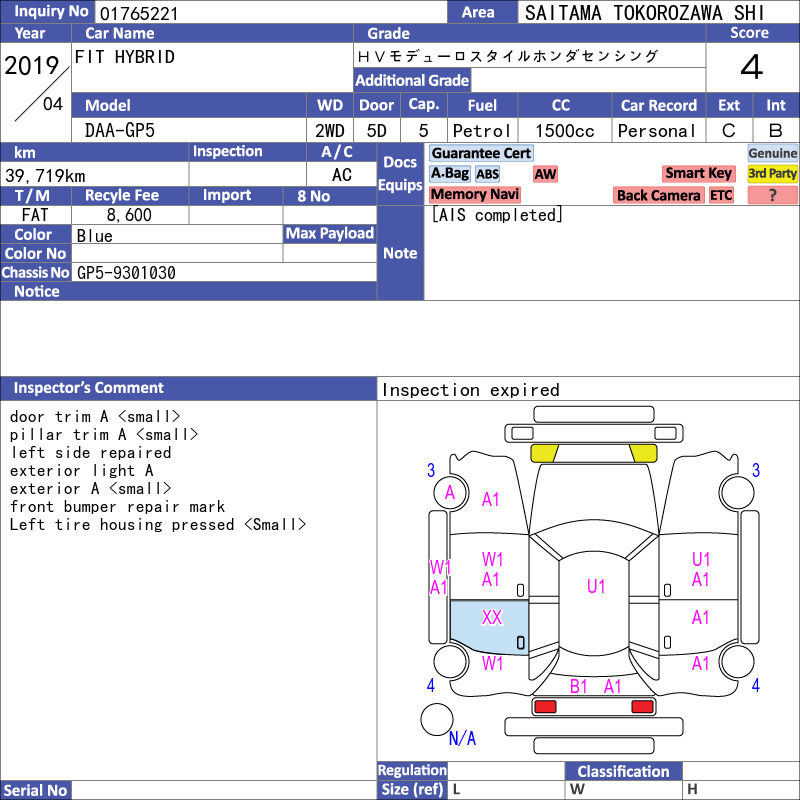Screen dimensions: 800x800
Task: Select the A-Bag equipment badge
Action: pos(449,173)
